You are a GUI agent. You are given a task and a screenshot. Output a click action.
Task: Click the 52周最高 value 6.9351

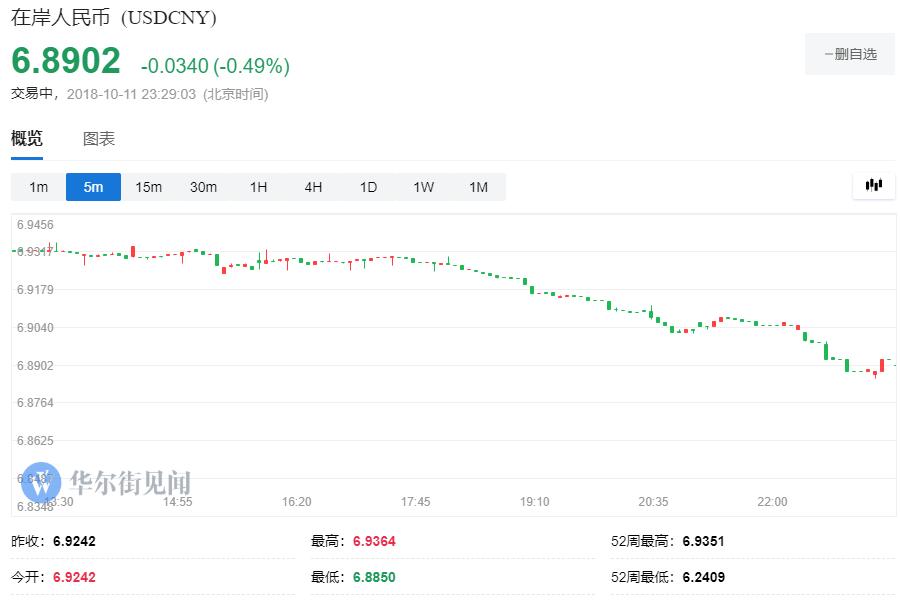coord(703,541)
